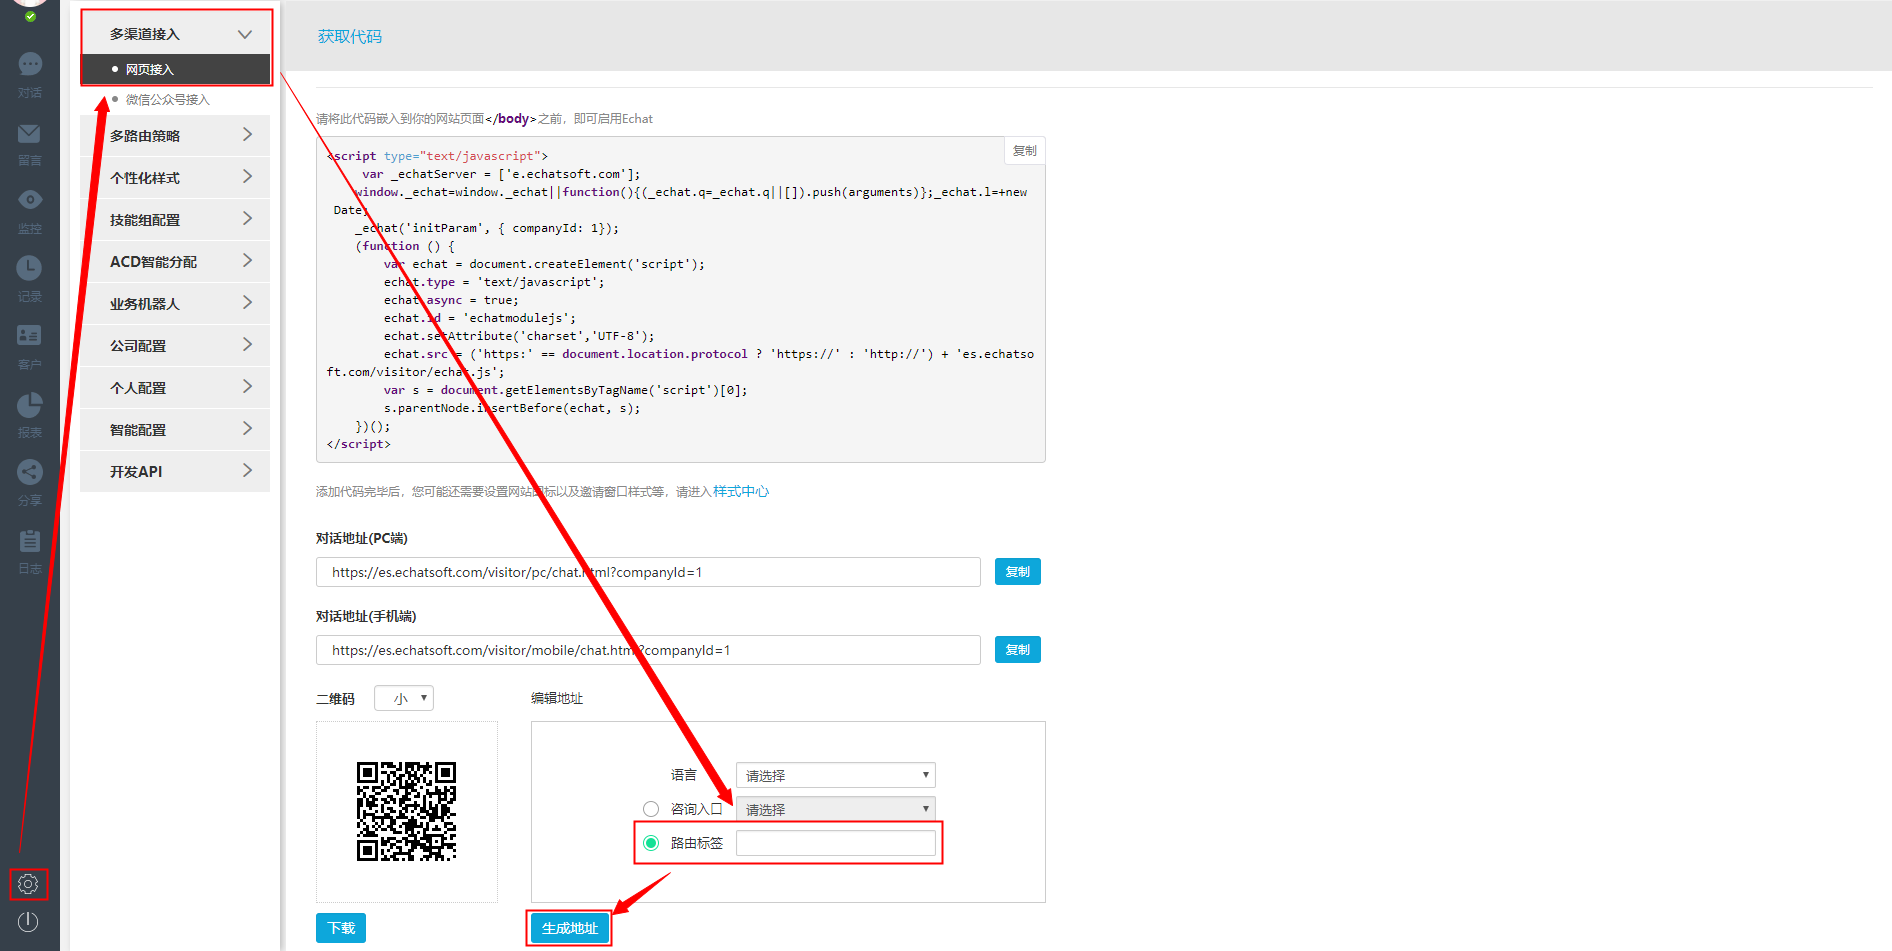Viewport: 1892px width, 951px height.
Task: Open the 咨询入口 selection dropdown
Action: [x=836, y=809]
